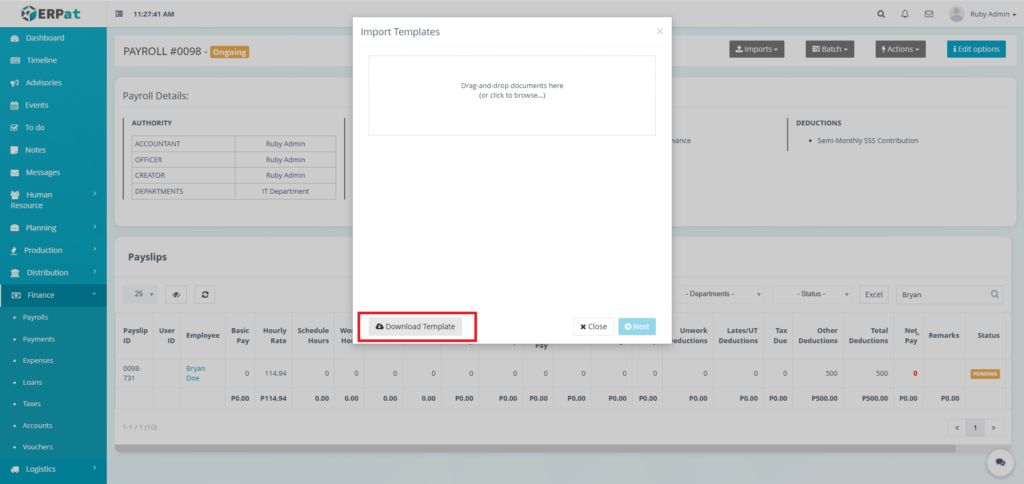Expand Distribution sidebar section

point(53,272)
